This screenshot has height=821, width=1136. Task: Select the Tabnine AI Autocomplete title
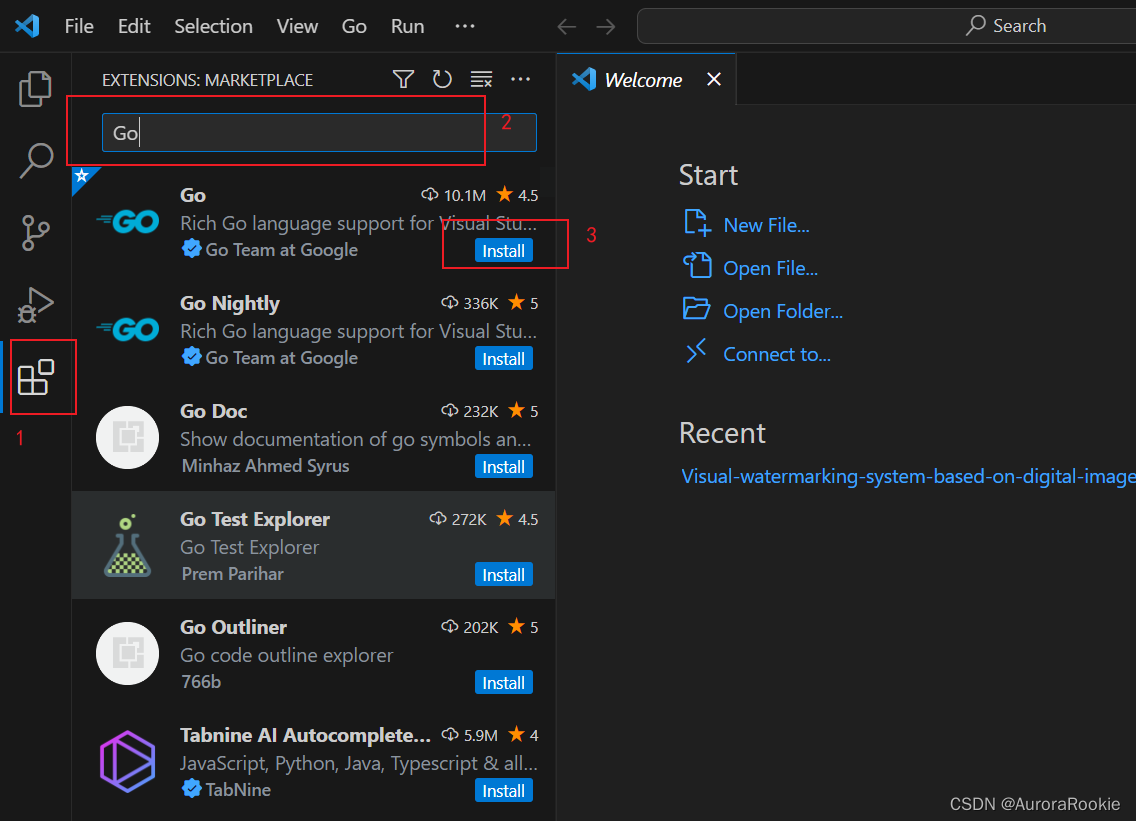305,735
